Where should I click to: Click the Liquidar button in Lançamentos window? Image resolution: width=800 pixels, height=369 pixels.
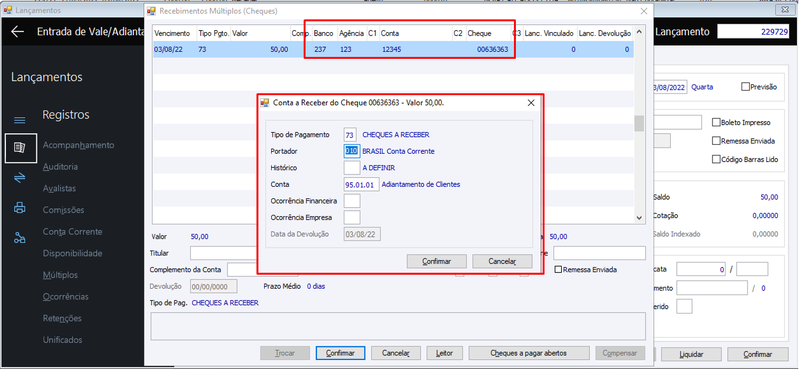pos(691,354)
